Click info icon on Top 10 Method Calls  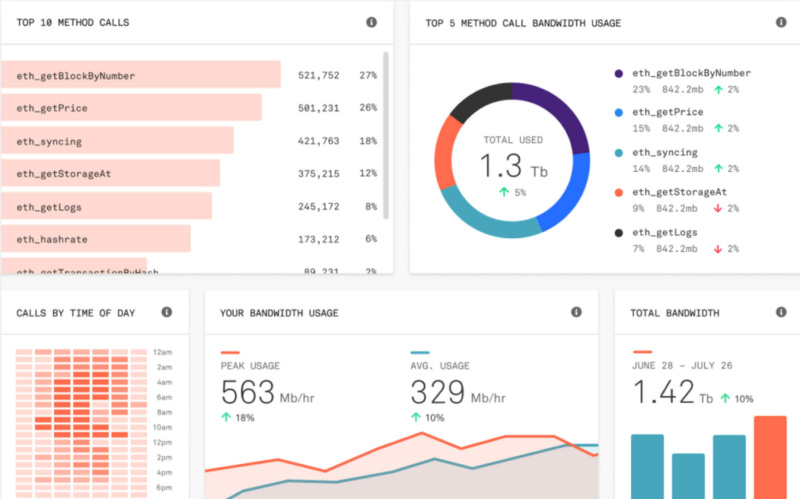pyautogui.click(x=371, y=22)
